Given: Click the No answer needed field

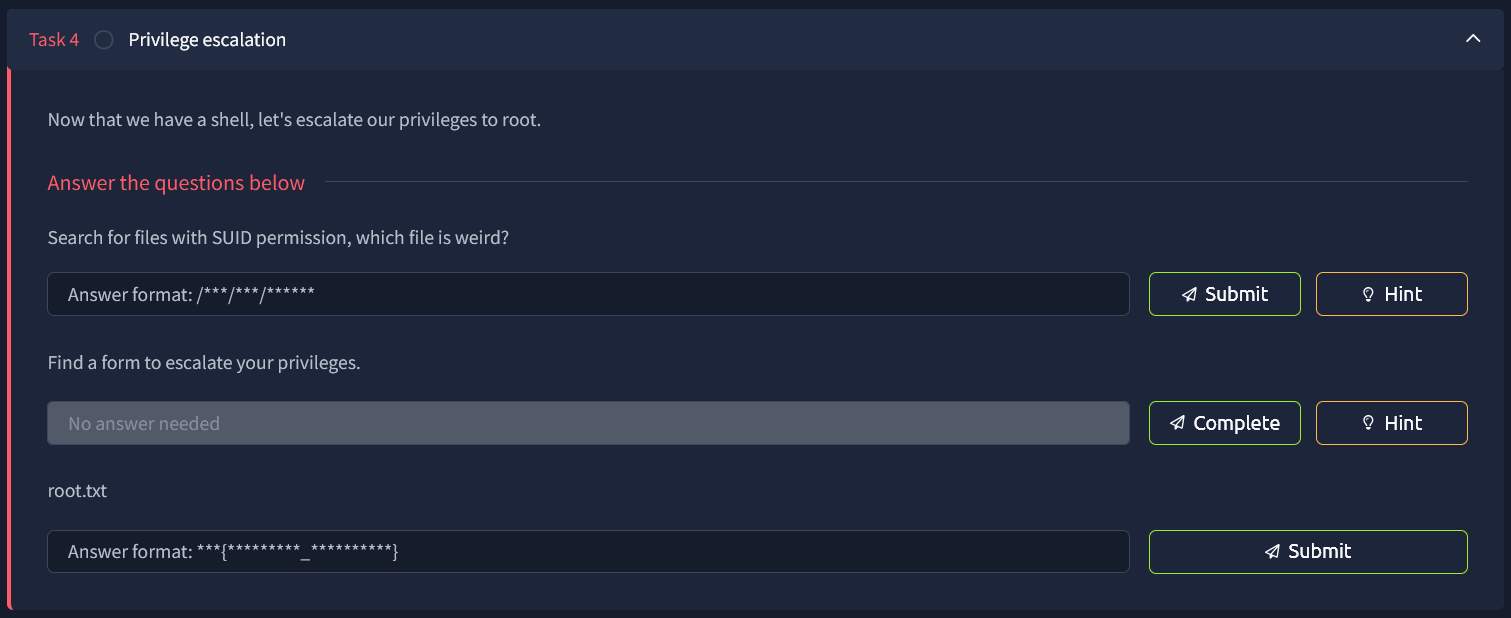Looking at the screenshot, I should tap(588, 423).
